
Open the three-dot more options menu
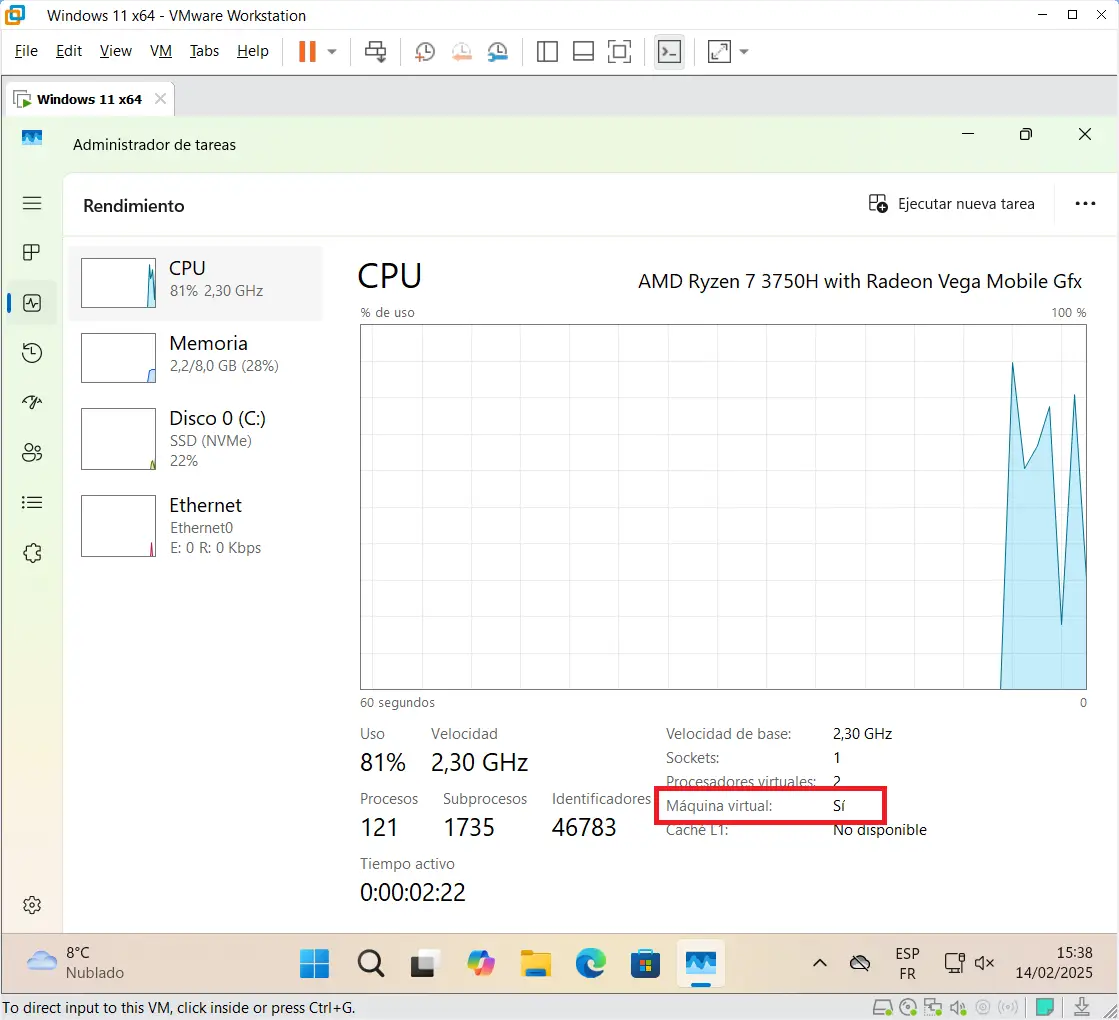pos(1085,204)
